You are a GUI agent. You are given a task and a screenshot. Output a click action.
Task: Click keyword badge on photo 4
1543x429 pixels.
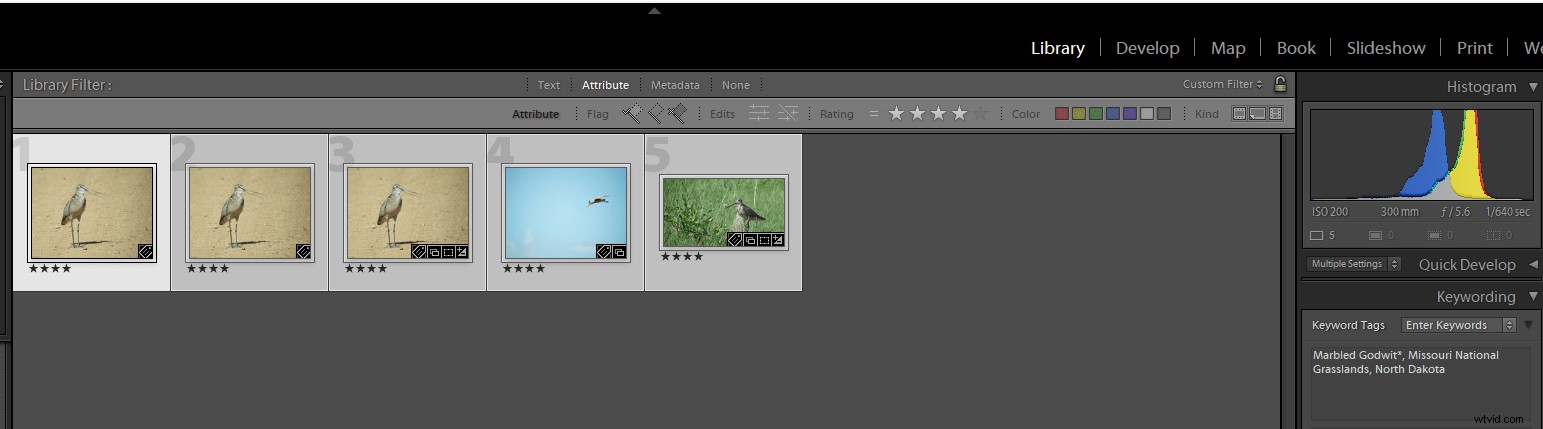coord(604,252)
